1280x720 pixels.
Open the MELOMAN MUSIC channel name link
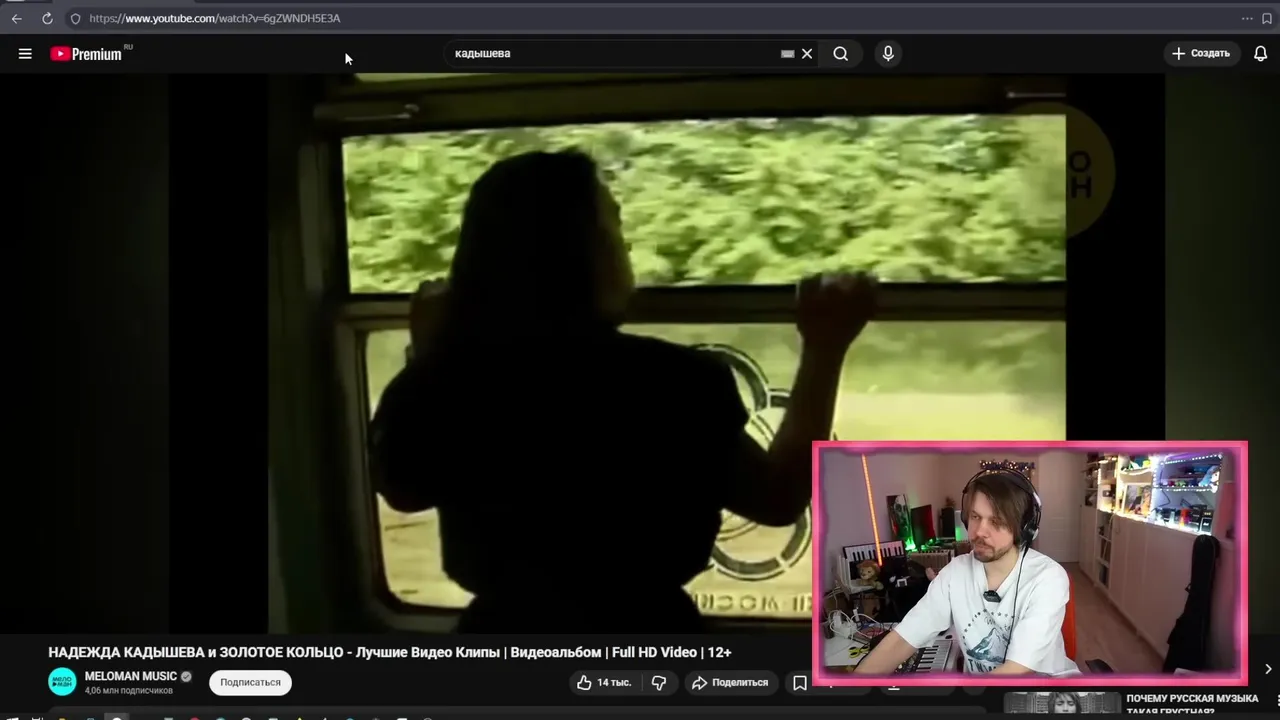tap(131, 676)
